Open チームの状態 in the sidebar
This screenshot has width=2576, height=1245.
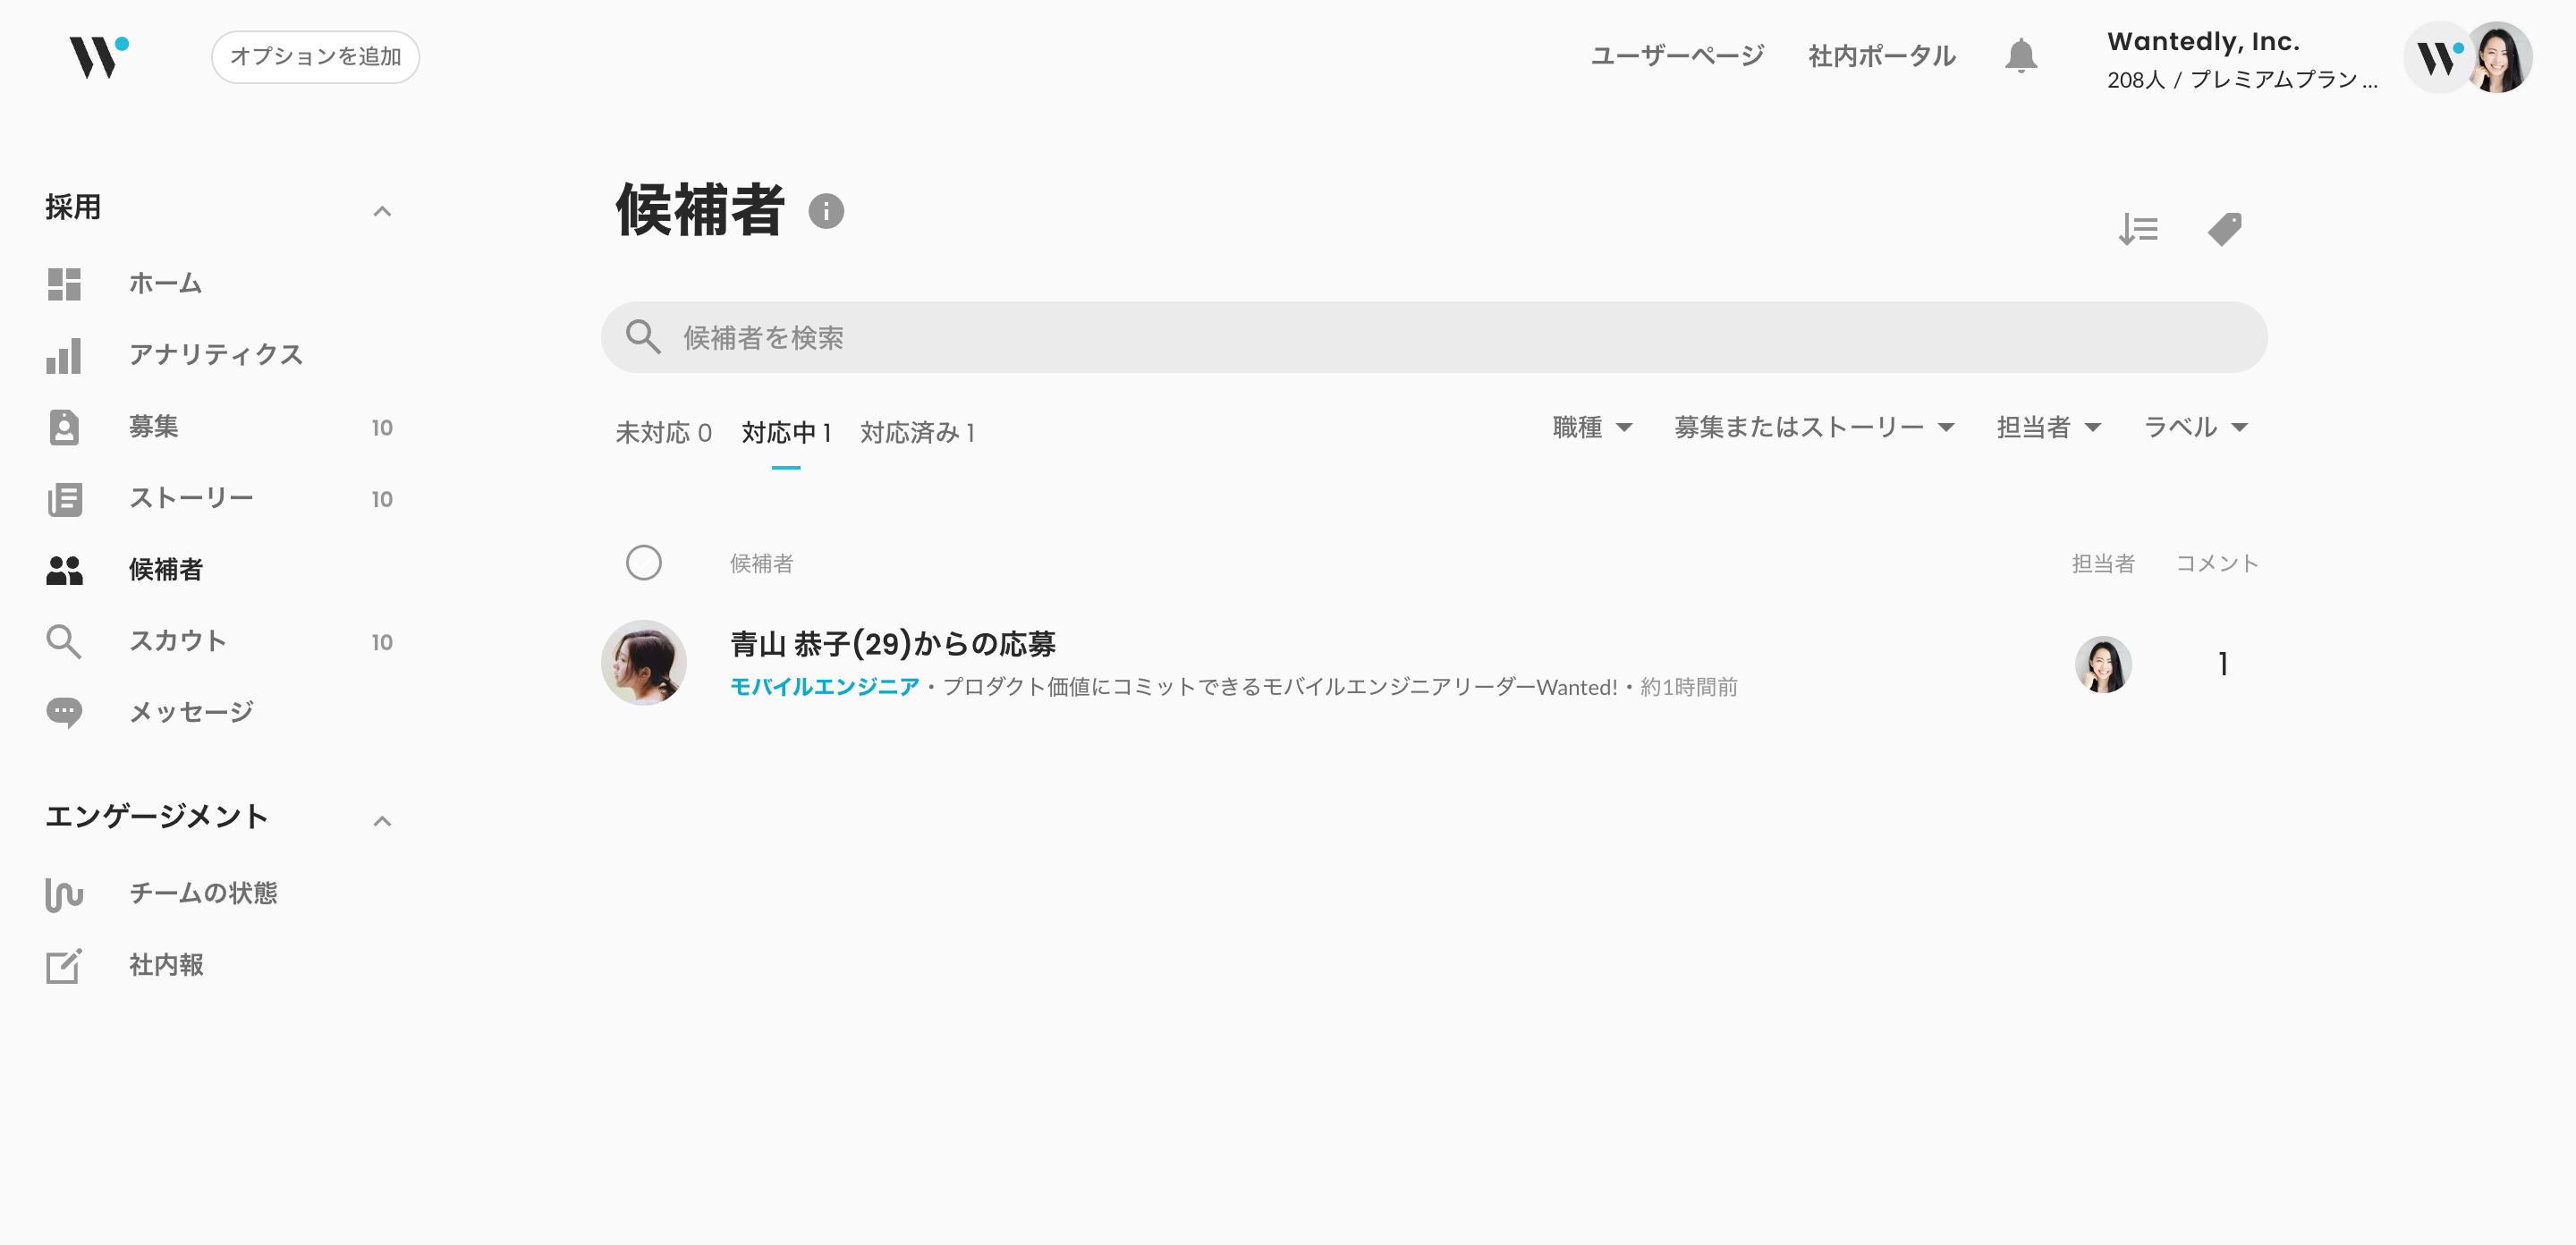pyautogui.click(x=202, y=893)
